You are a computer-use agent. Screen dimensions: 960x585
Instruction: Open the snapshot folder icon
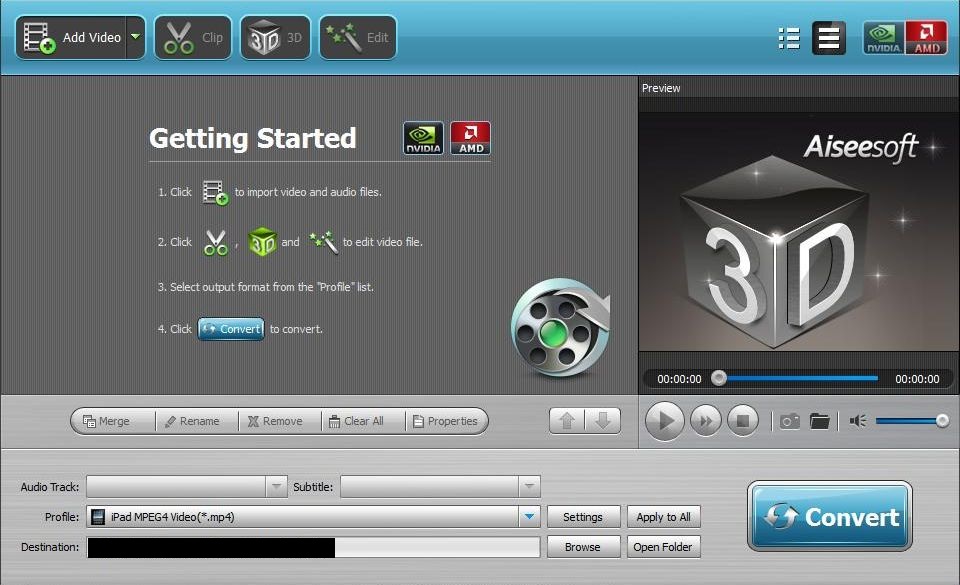[x=820, y=421]
